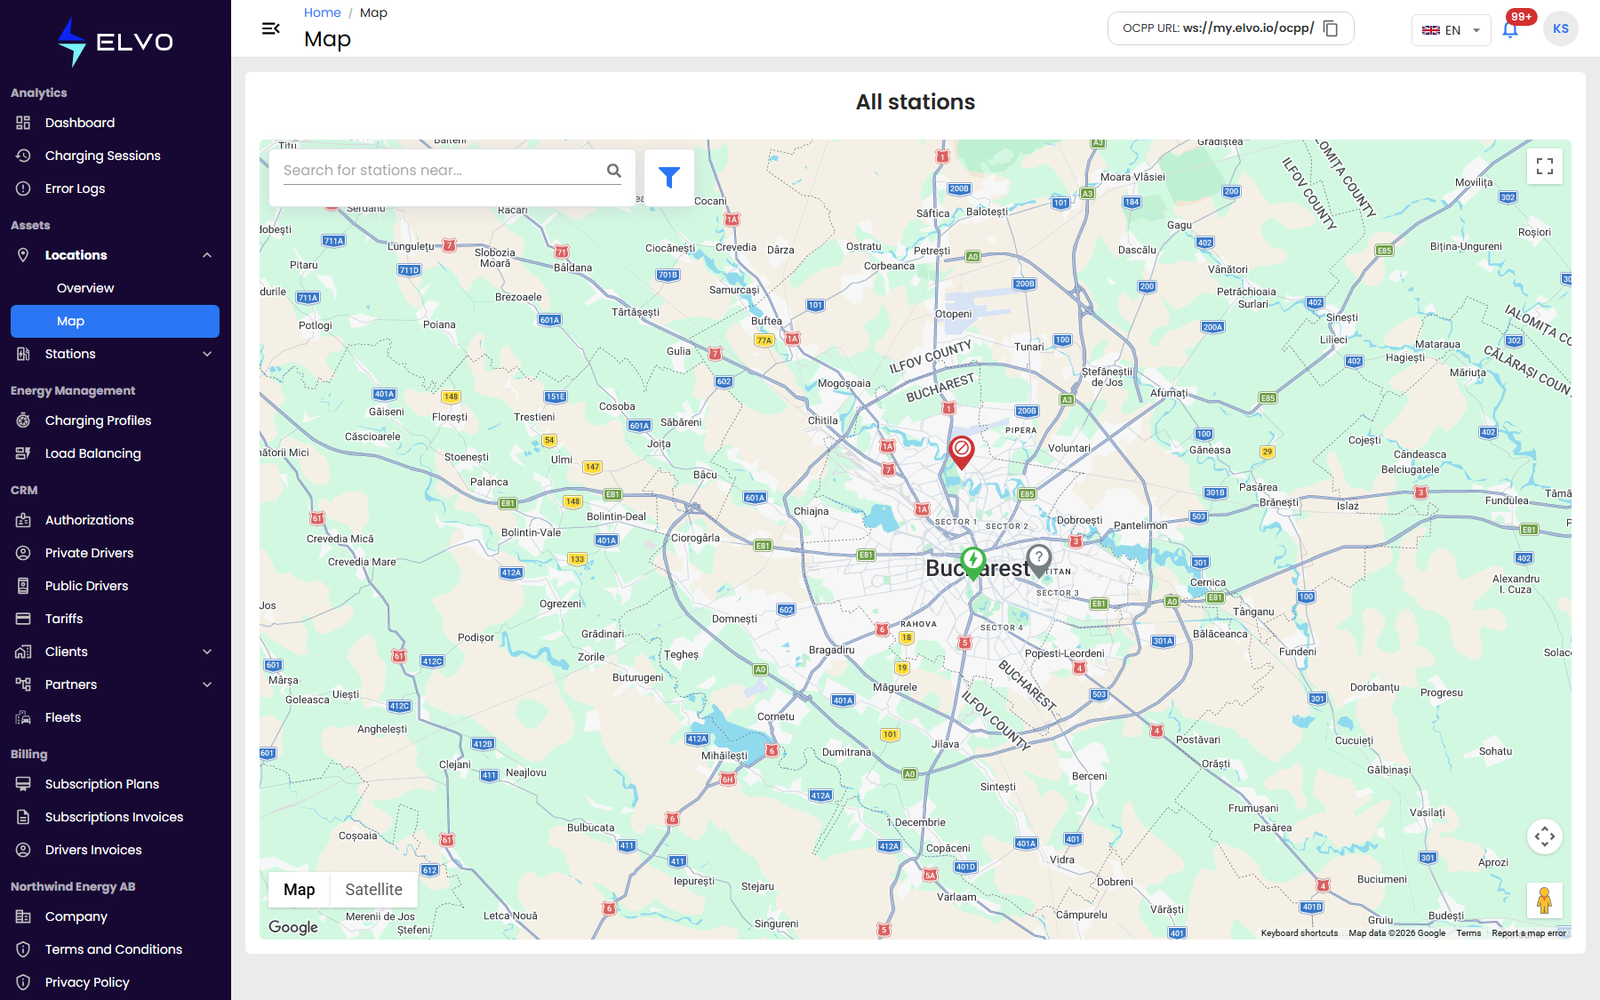Image resolution: width=1600 pixels, height=1000 pixels.
Task: Click the red unavailable station marker
Action: (961, 451)
